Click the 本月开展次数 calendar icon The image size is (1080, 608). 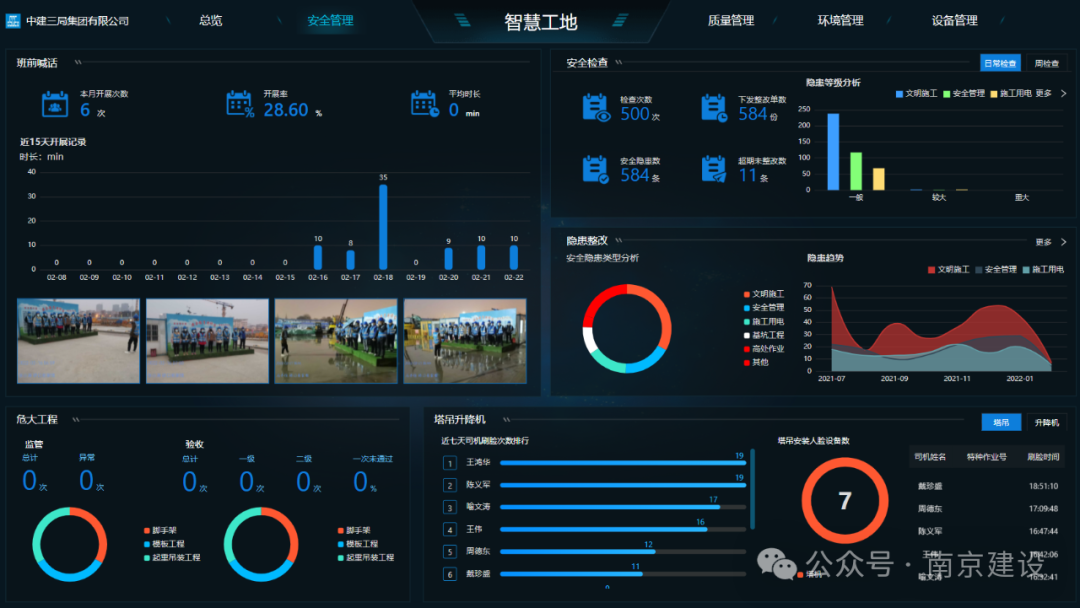pos(54,105)
